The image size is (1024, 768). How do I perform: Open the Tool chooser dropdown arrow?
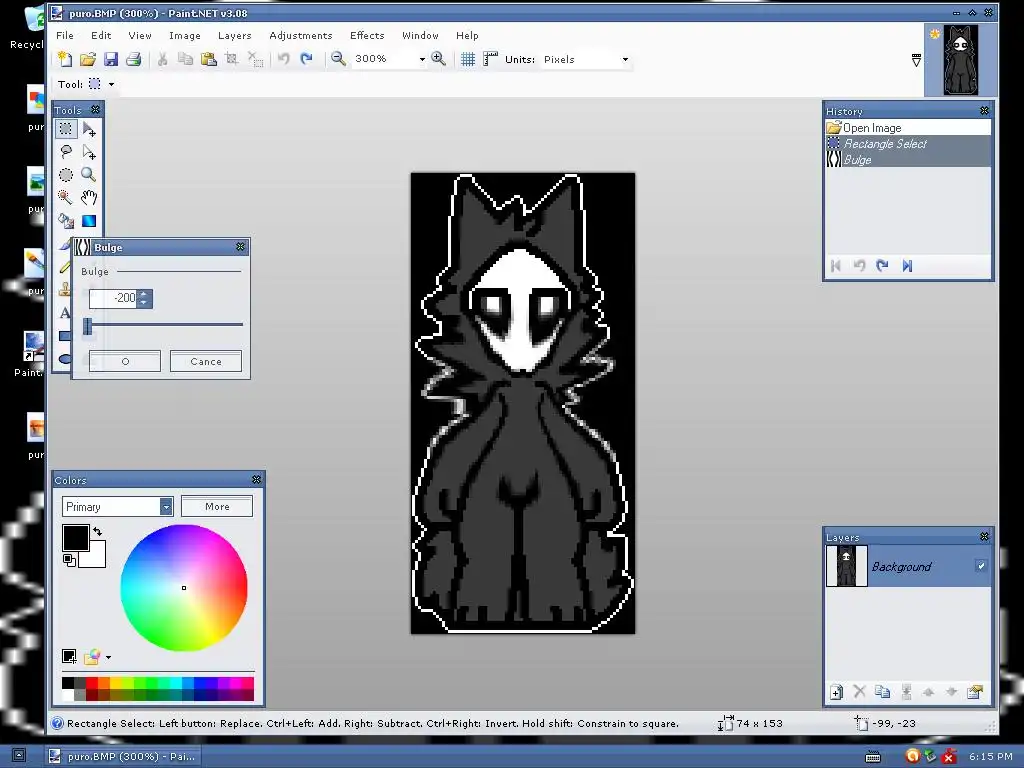pyautogui.click(x=112, y=84)
